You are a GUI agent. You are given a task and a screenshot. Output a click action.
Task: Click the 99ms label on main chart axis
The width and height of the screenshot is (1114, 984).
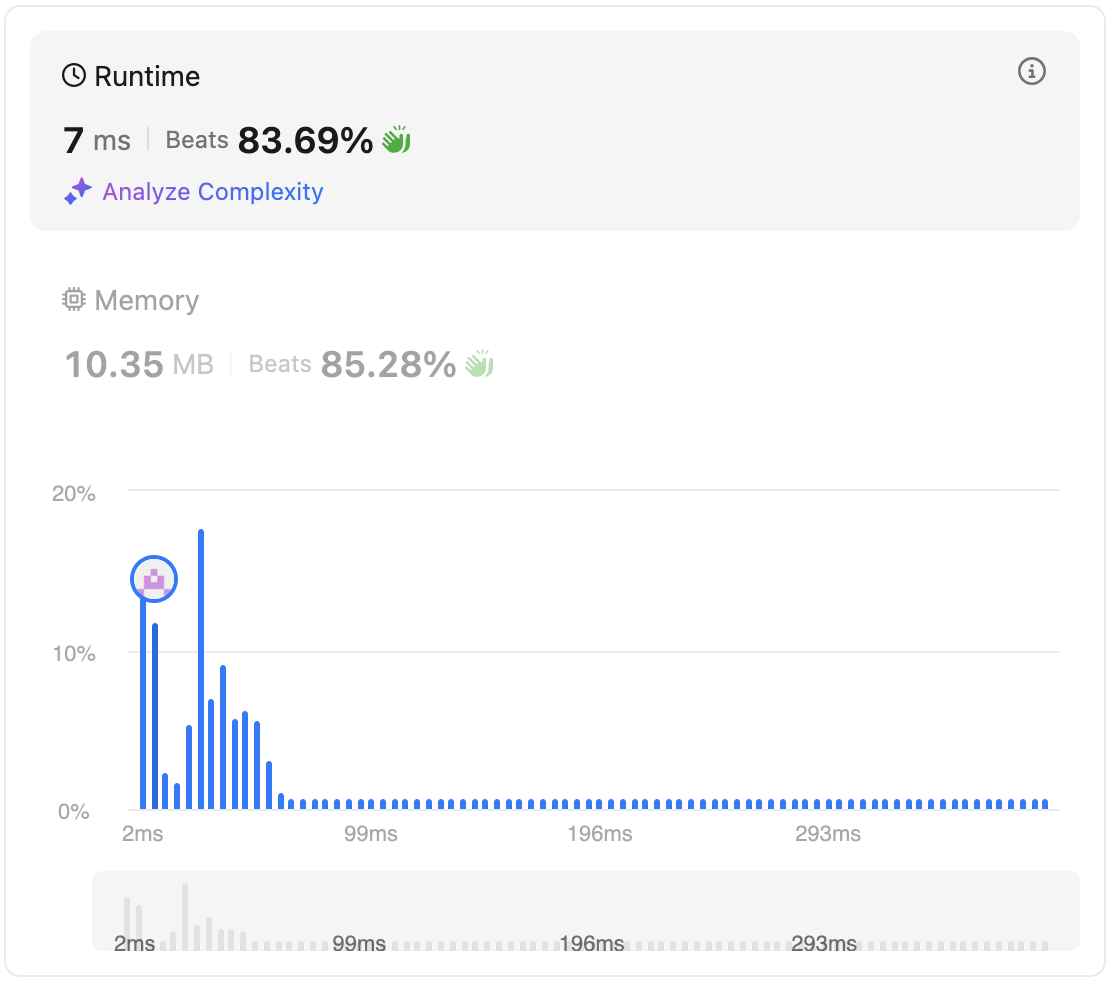tap(370, 834)
